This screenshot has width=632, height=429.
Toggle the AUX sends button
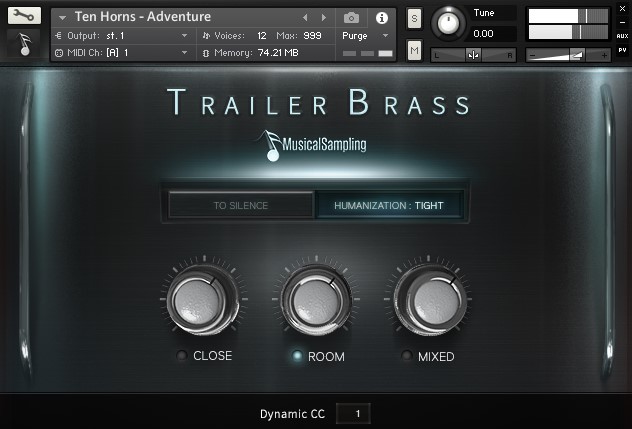(622, 36)
